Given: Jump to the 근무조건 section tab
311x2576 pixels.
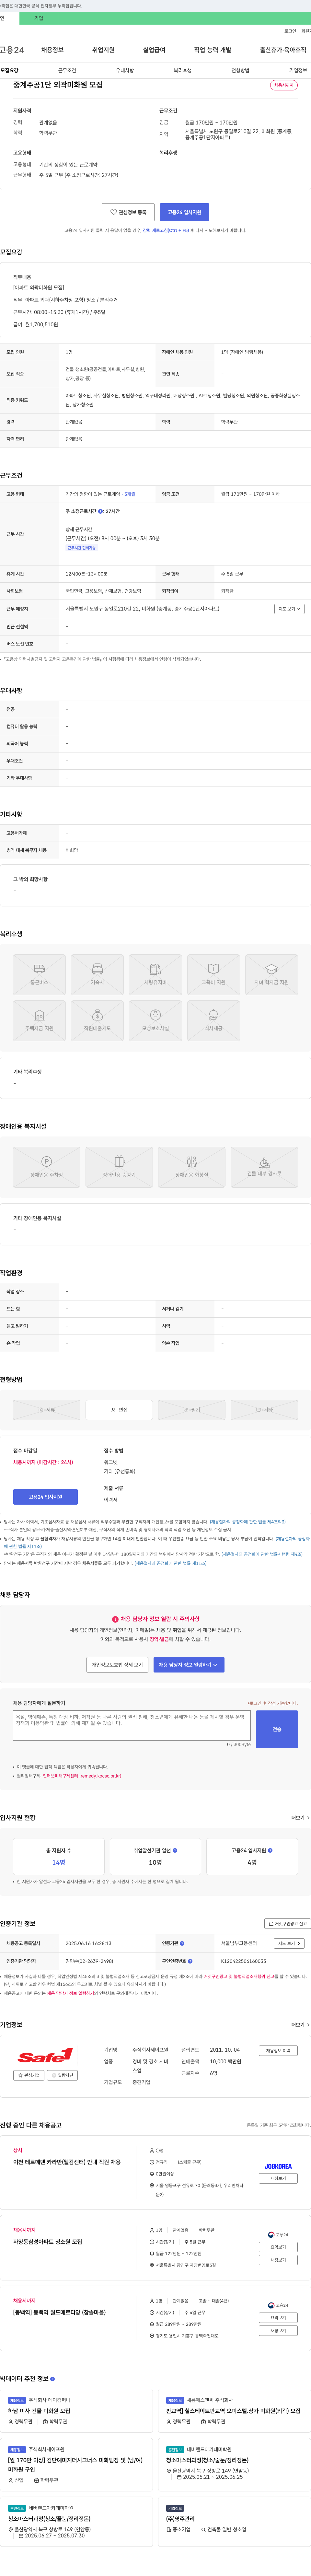Looking at the screenshot, I should 67,71.
